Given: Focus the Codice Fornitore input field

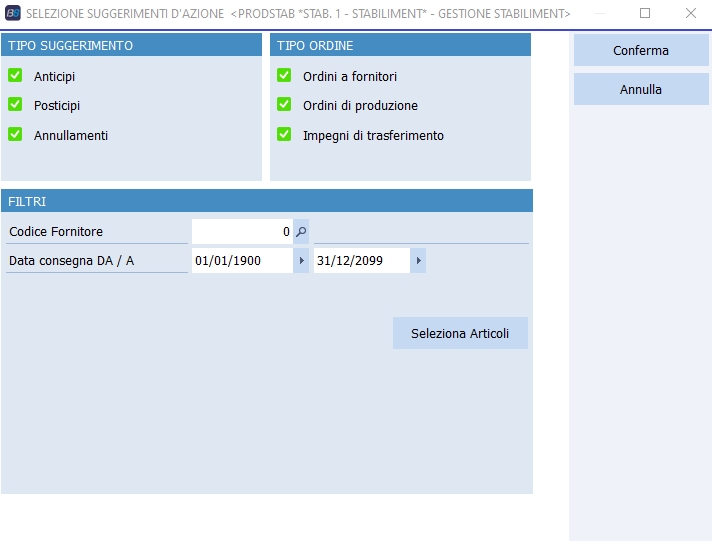Looking at the screenshot, I should [242, 232].
